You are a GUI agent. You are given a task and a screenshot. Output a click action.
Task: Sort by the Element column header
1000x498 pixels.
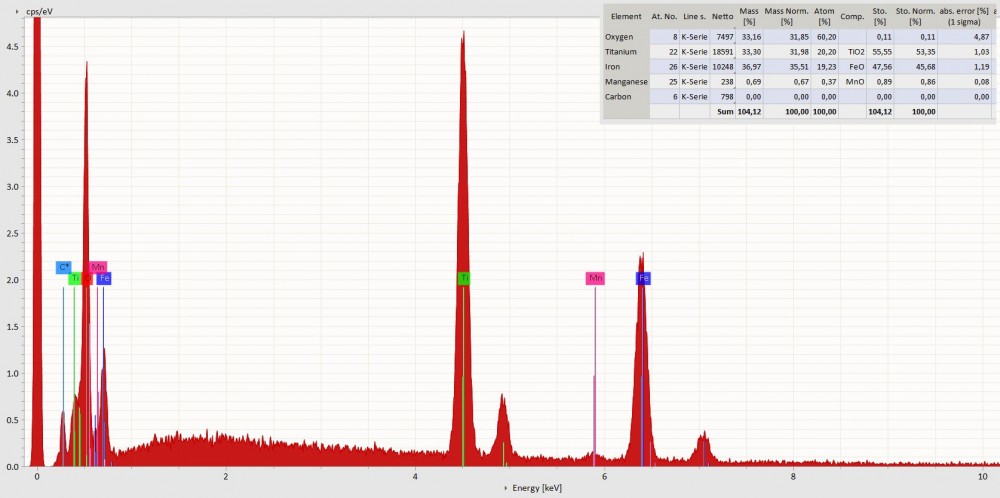click(x=626, y=17)
